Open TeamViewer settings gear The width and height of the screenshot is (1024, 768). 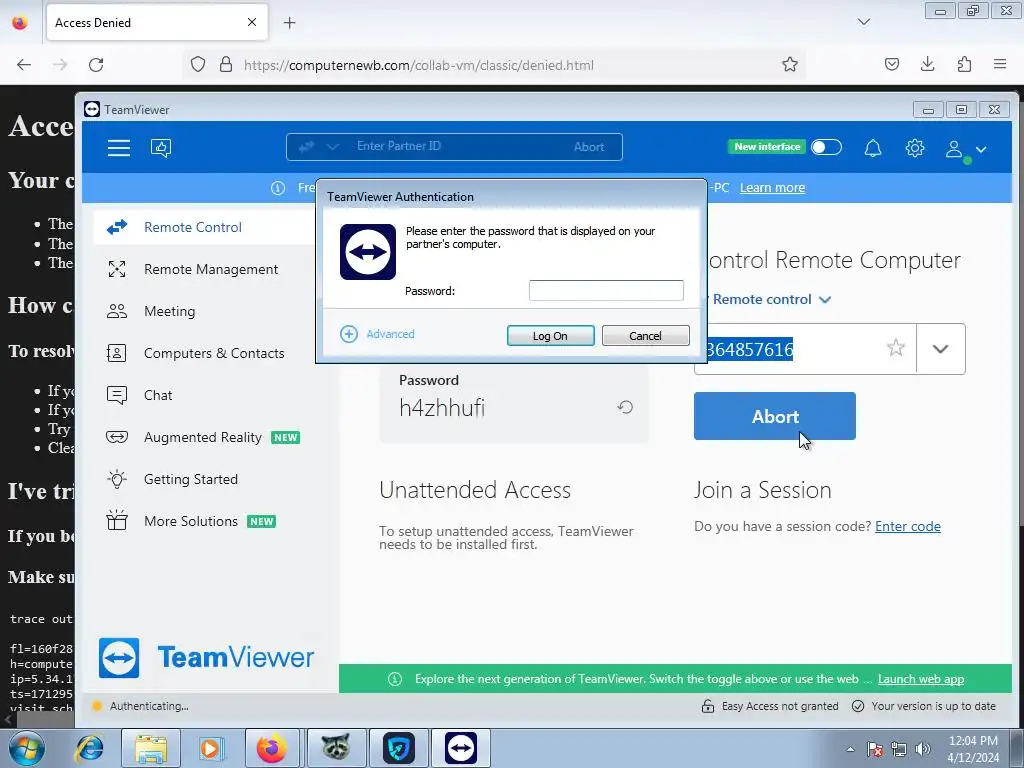[915, 148]
